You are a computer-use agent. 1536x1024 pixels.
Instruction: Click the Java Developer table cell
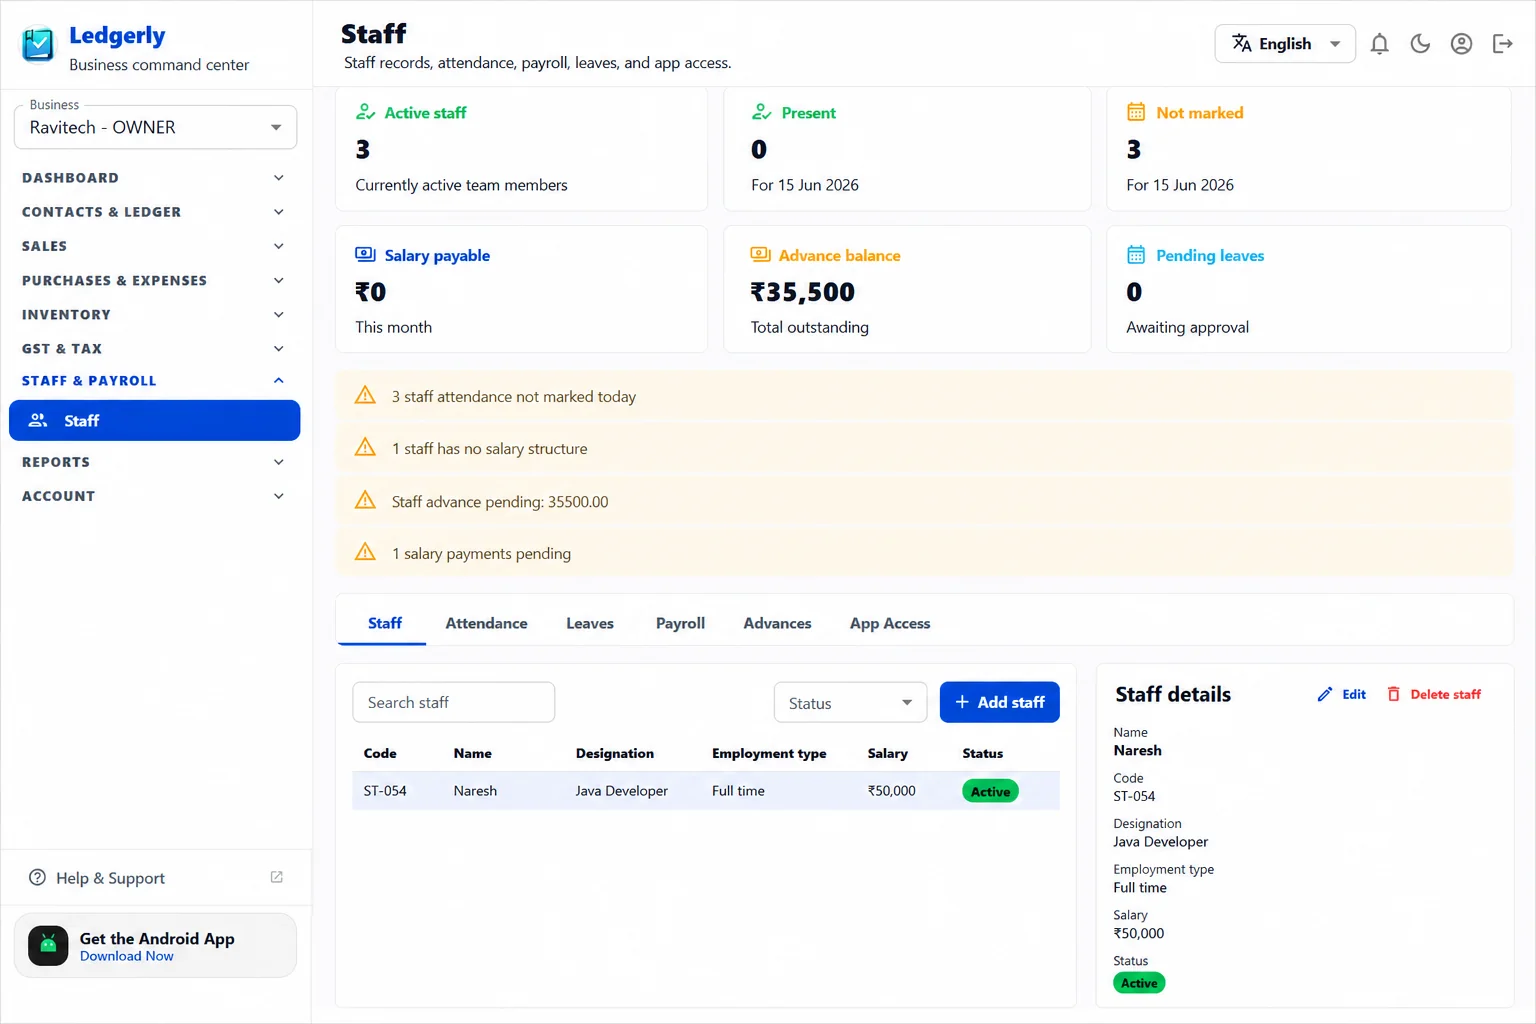(622, 790)
